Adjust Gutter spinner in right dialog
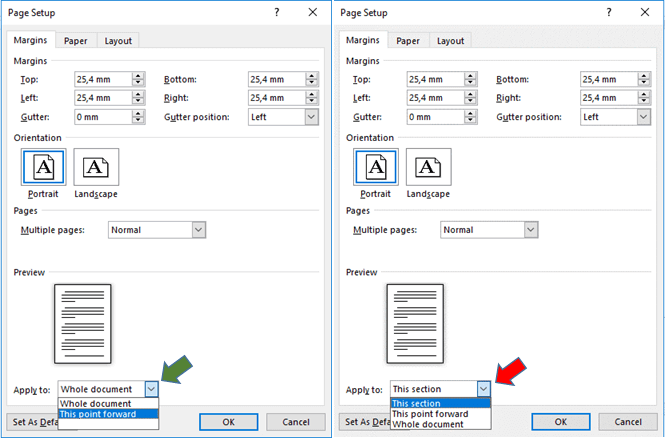The height and width of the screenshot is (438, 665). click(x=470, y=117)
